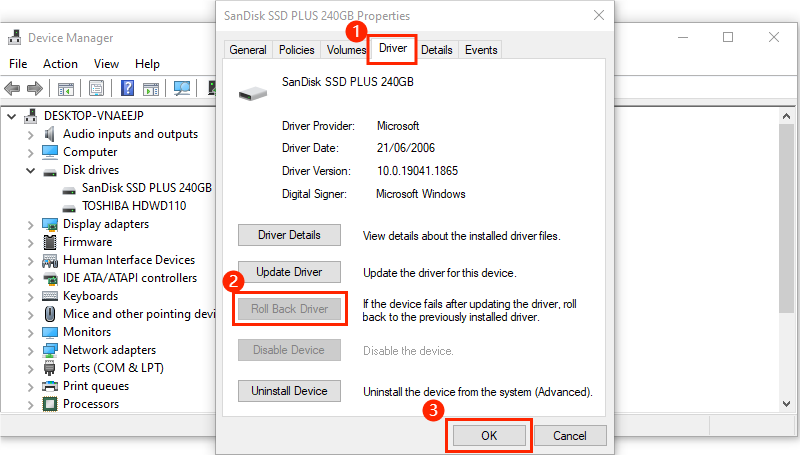Expand the Display adapters category

[31, 224]
